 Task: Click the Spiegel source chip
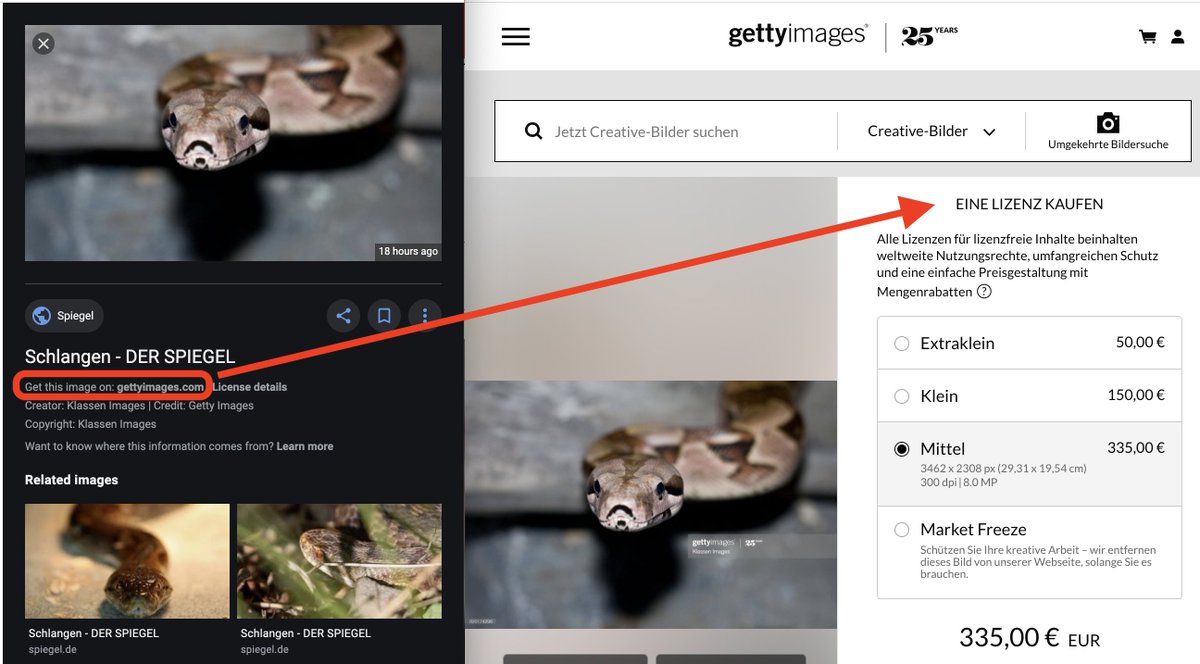(64, 316)
